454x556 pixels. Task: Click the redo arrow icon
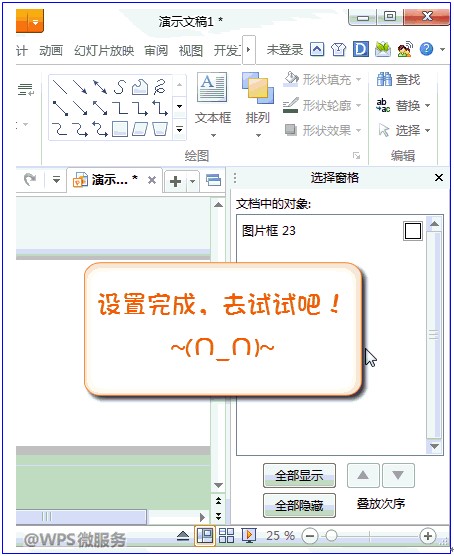30,180
